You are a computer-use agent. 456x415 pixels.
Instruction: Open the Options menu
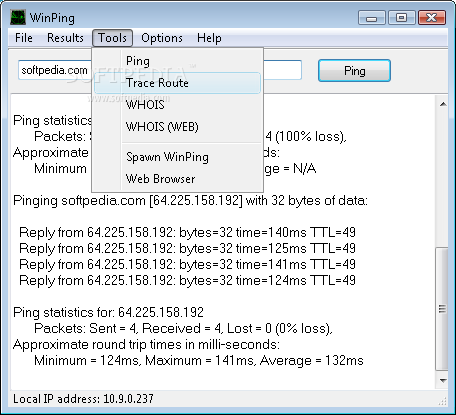point(162,38)
